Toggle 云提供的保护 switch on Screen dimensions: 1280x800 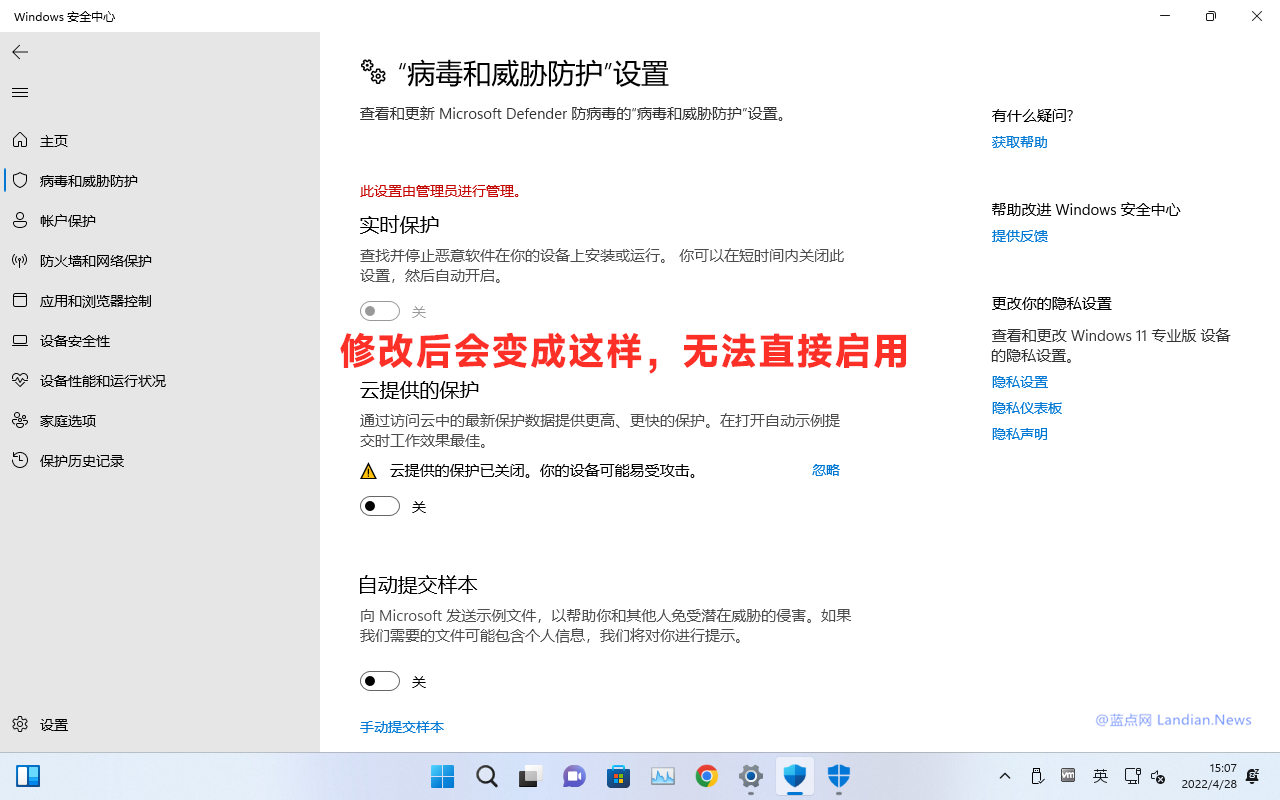pyautogui.click(x=380, y=506)
